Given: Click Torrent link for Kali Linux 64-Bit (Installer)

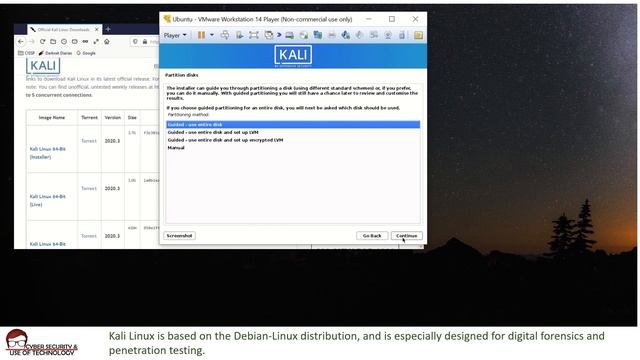Looking at the screenshot, I should click(x=89, y=141).
